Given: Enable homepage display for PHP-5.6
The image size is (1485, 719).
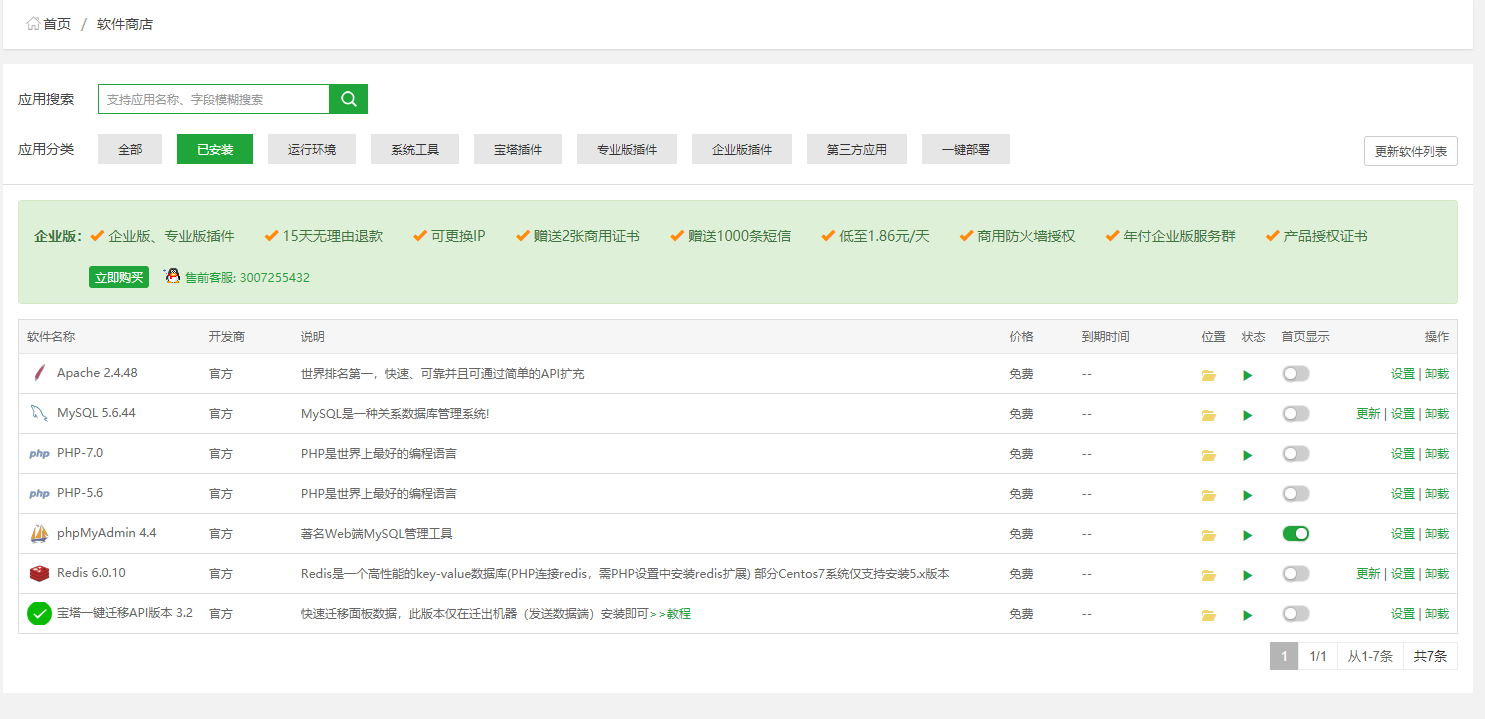Looking at the screenshot, I should [x=1296, y=494].
